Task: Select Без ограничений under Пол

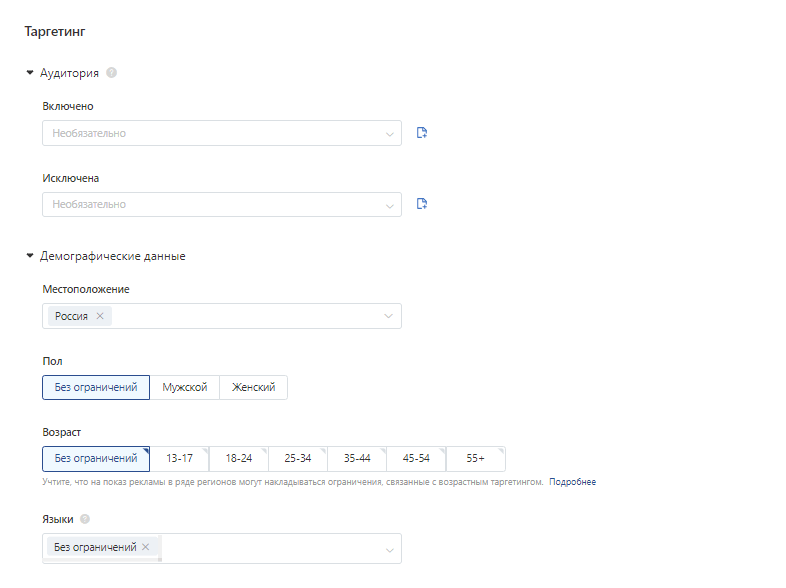Action: tap(96, 387)
